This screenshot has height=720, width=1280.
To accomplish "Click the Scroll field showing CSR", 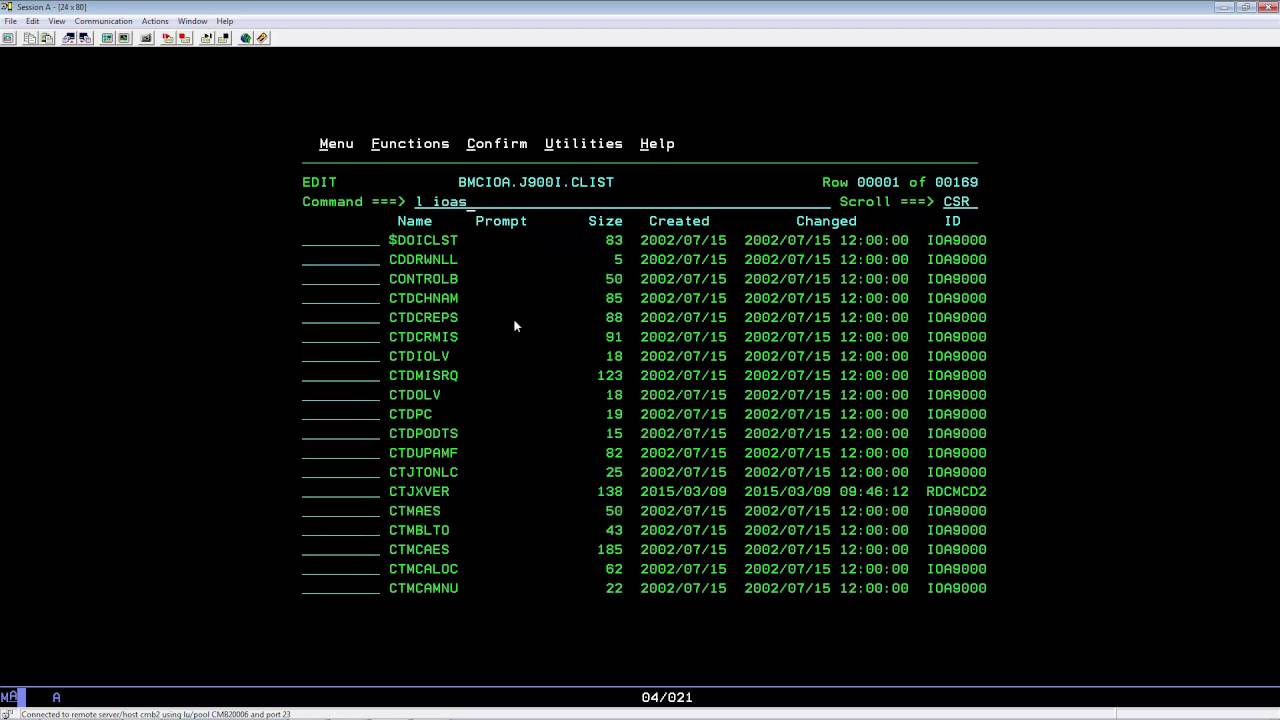I will 958,202.
